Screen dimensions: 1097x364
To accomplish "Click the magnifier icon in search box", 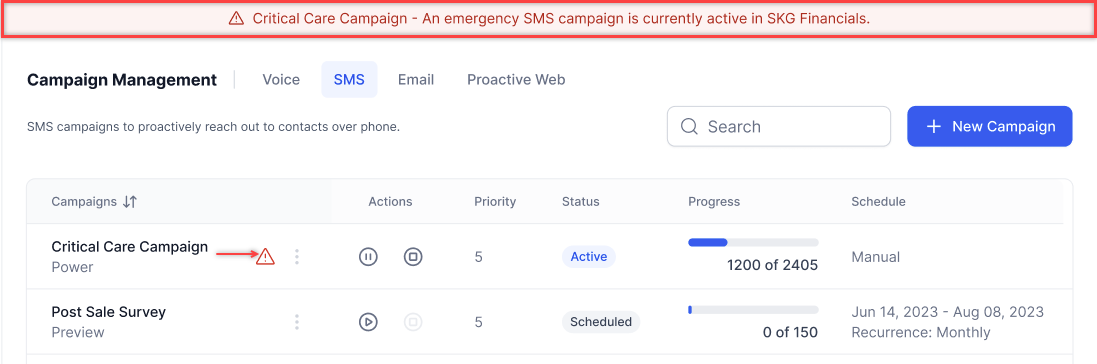I will 689,127.
